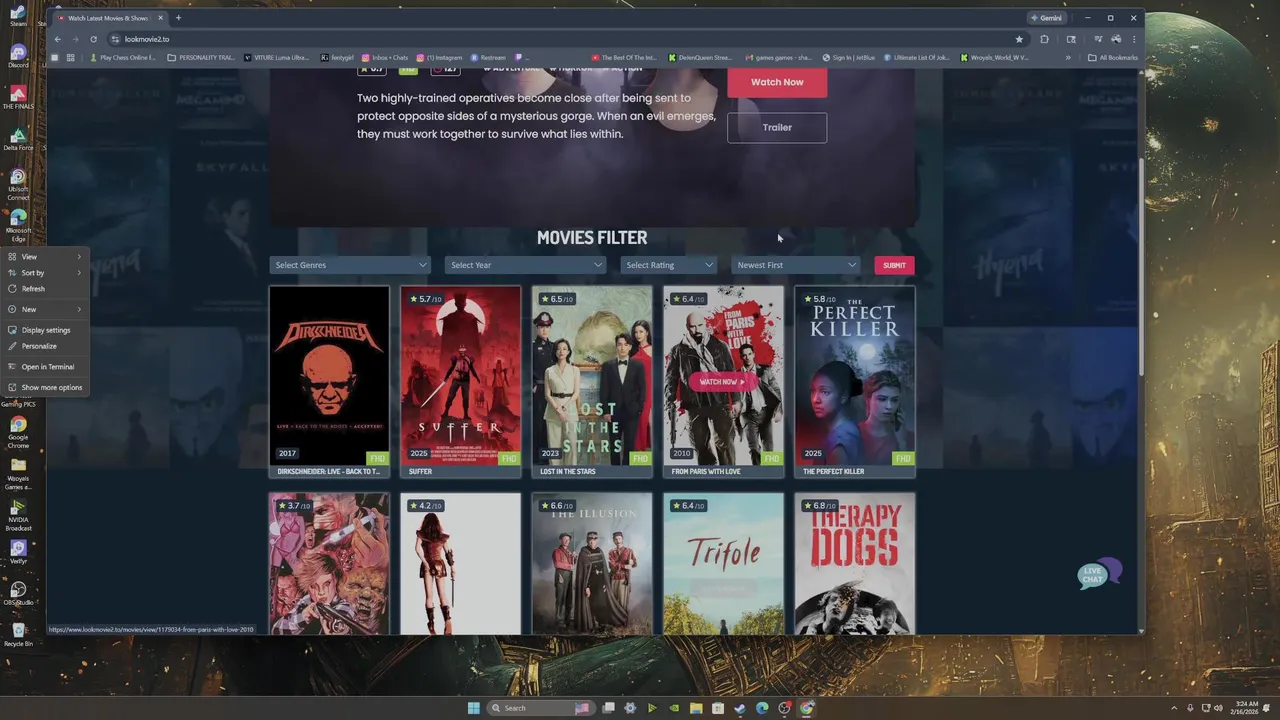
Task: Choose Display settings in context menu
Action: pos(45,330)
